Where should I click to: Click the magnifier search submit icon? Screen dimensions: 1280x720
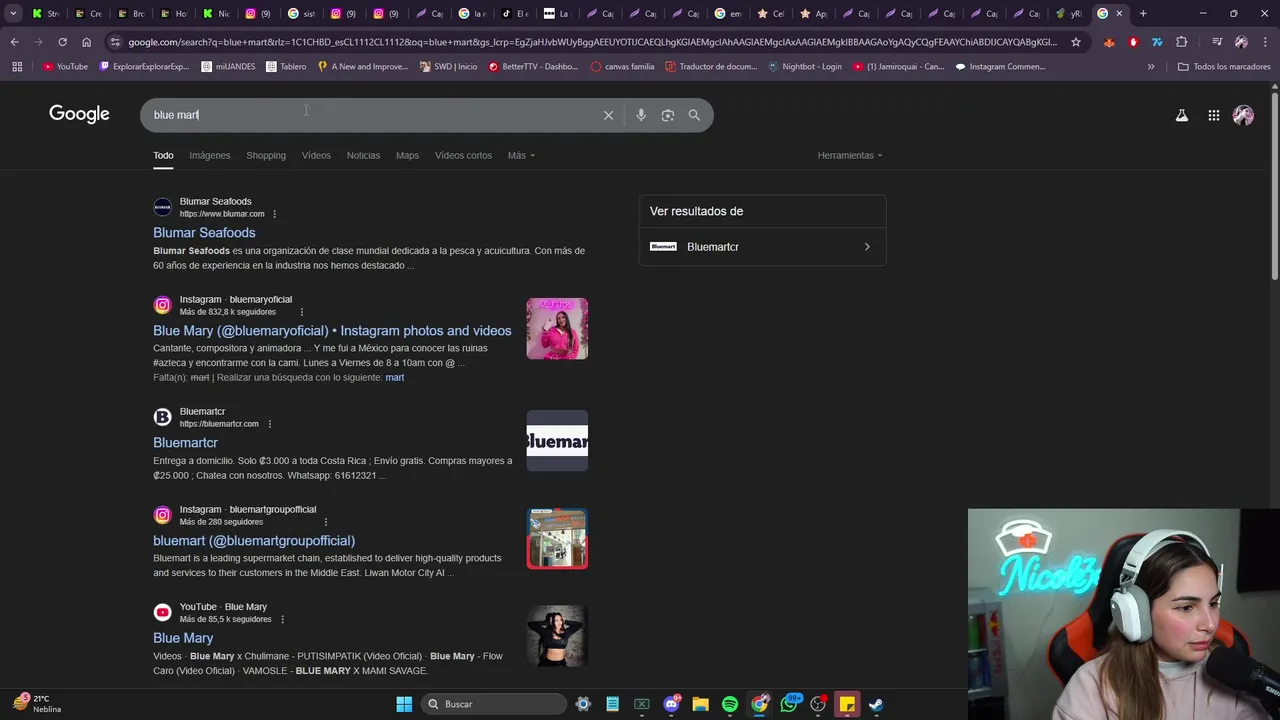point(694,115)
